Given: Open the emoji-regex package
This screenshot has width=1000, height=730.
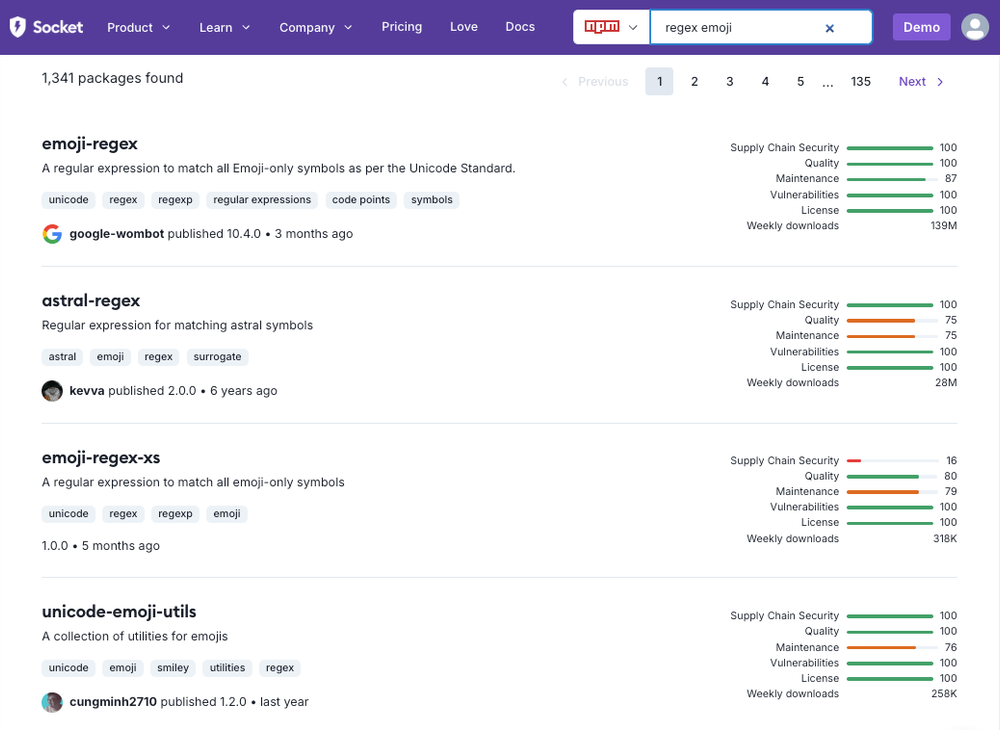Looking at the screenshot, I should coord(89,144).
